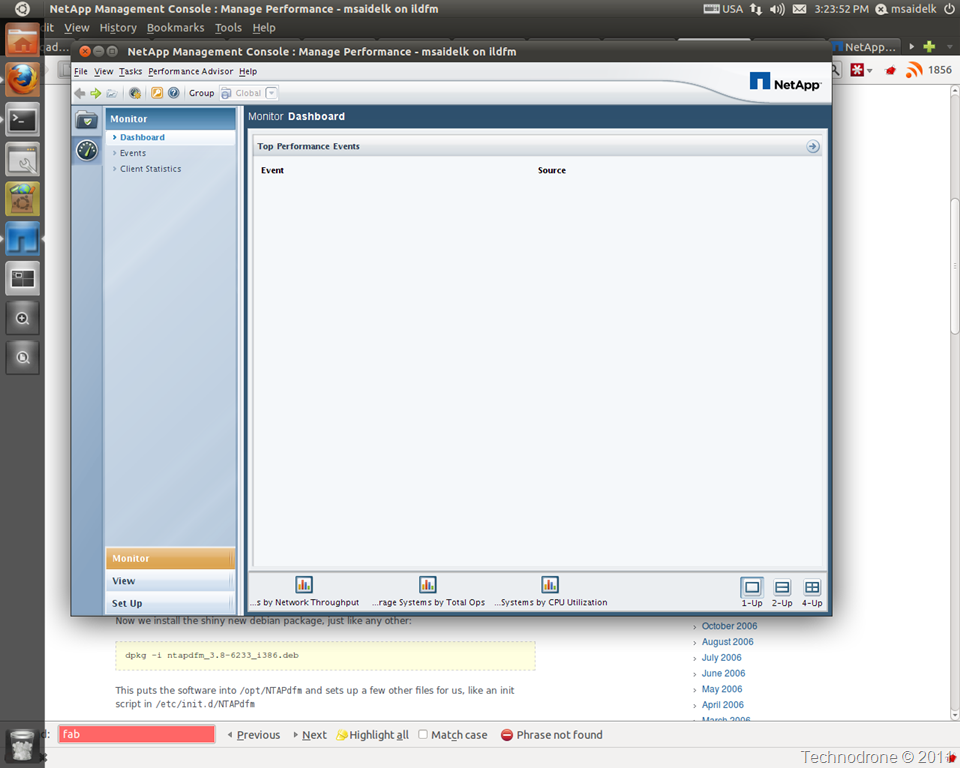
Task: Click the green forward arrow in console toolbar
Action: click(x=96, y=93)
